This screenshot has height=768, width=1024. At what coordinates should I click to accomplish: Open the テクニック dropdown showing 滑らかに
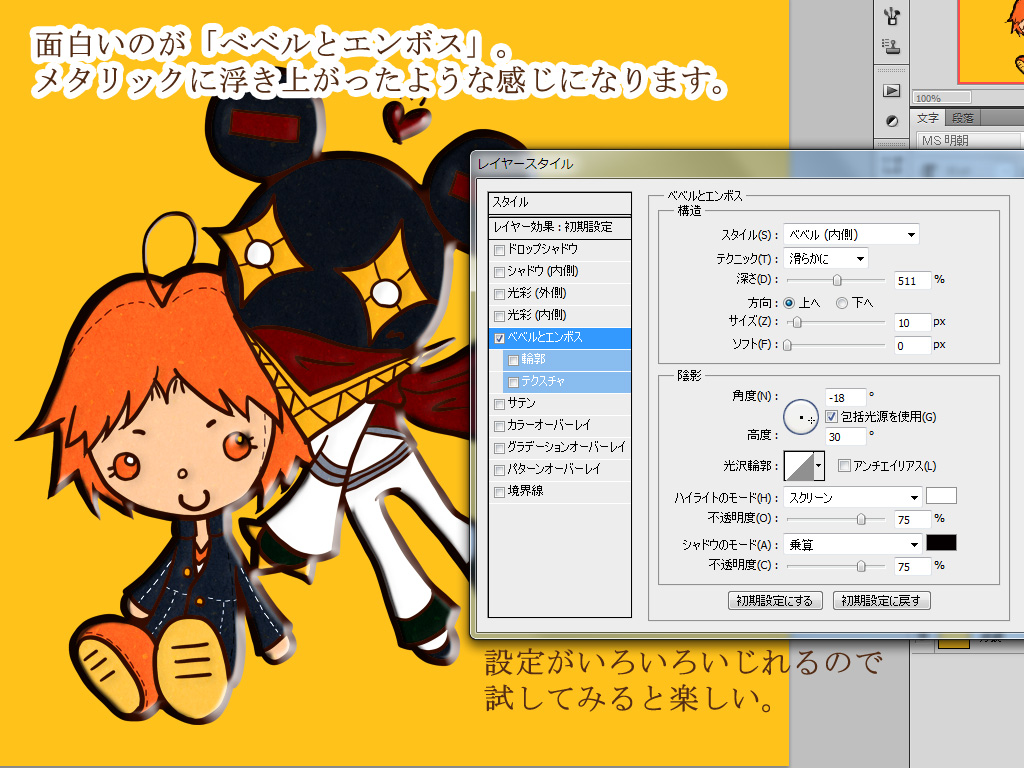(825, 259)
